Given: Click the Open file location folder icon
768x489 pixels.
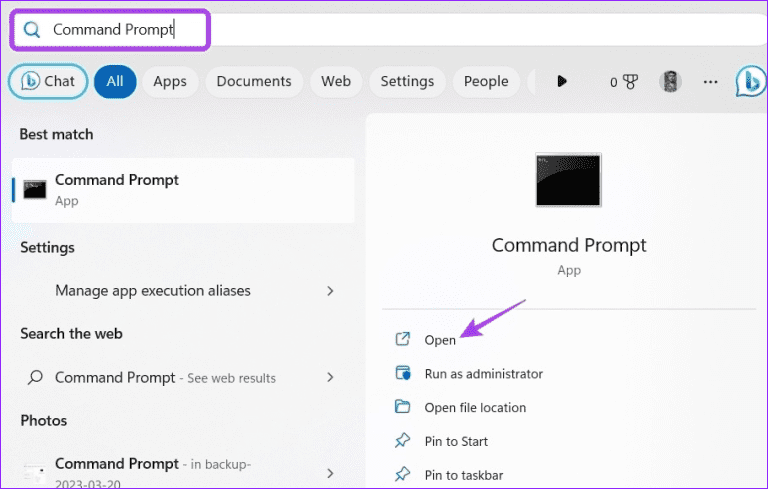Looking at the screenshot, I should click(403, 407).
